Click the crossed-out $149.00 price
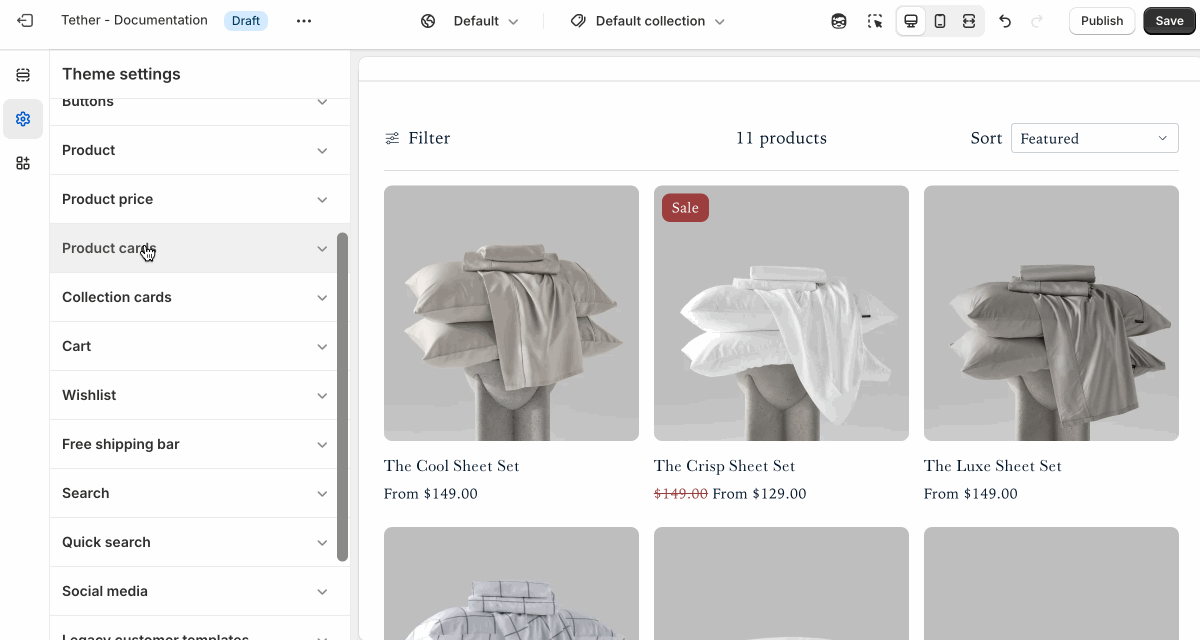Screen dimensions: 1200x640 [681, 494]
